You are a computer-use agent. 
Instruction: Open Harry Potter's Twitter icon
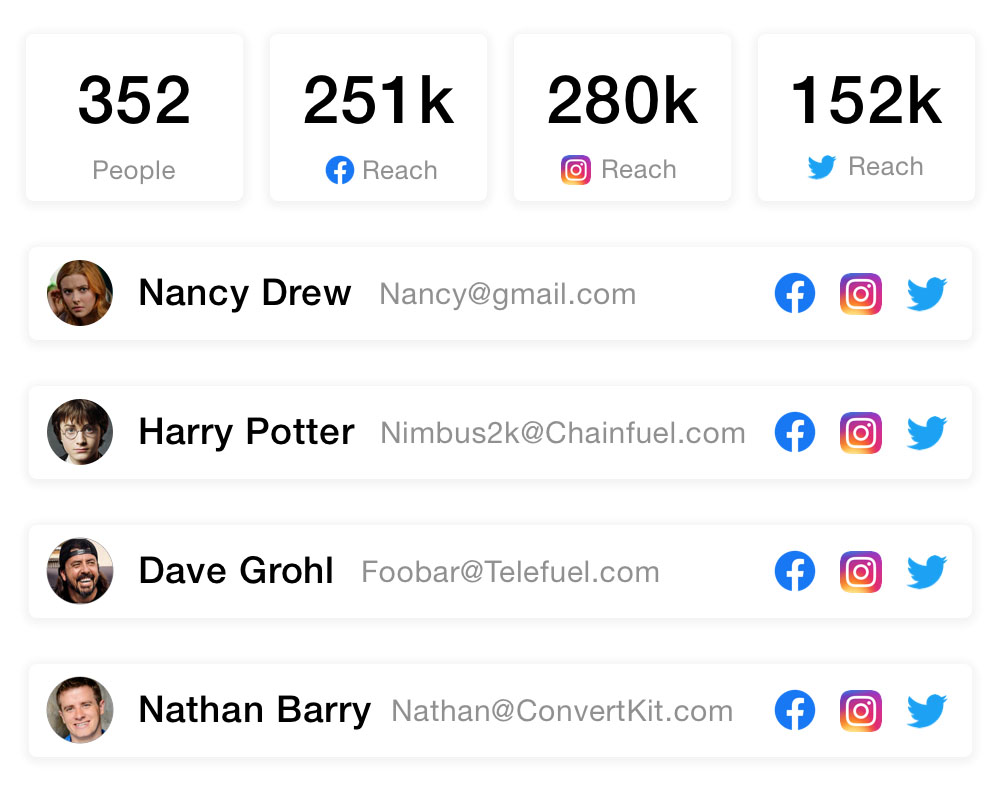tap(927, 433)
